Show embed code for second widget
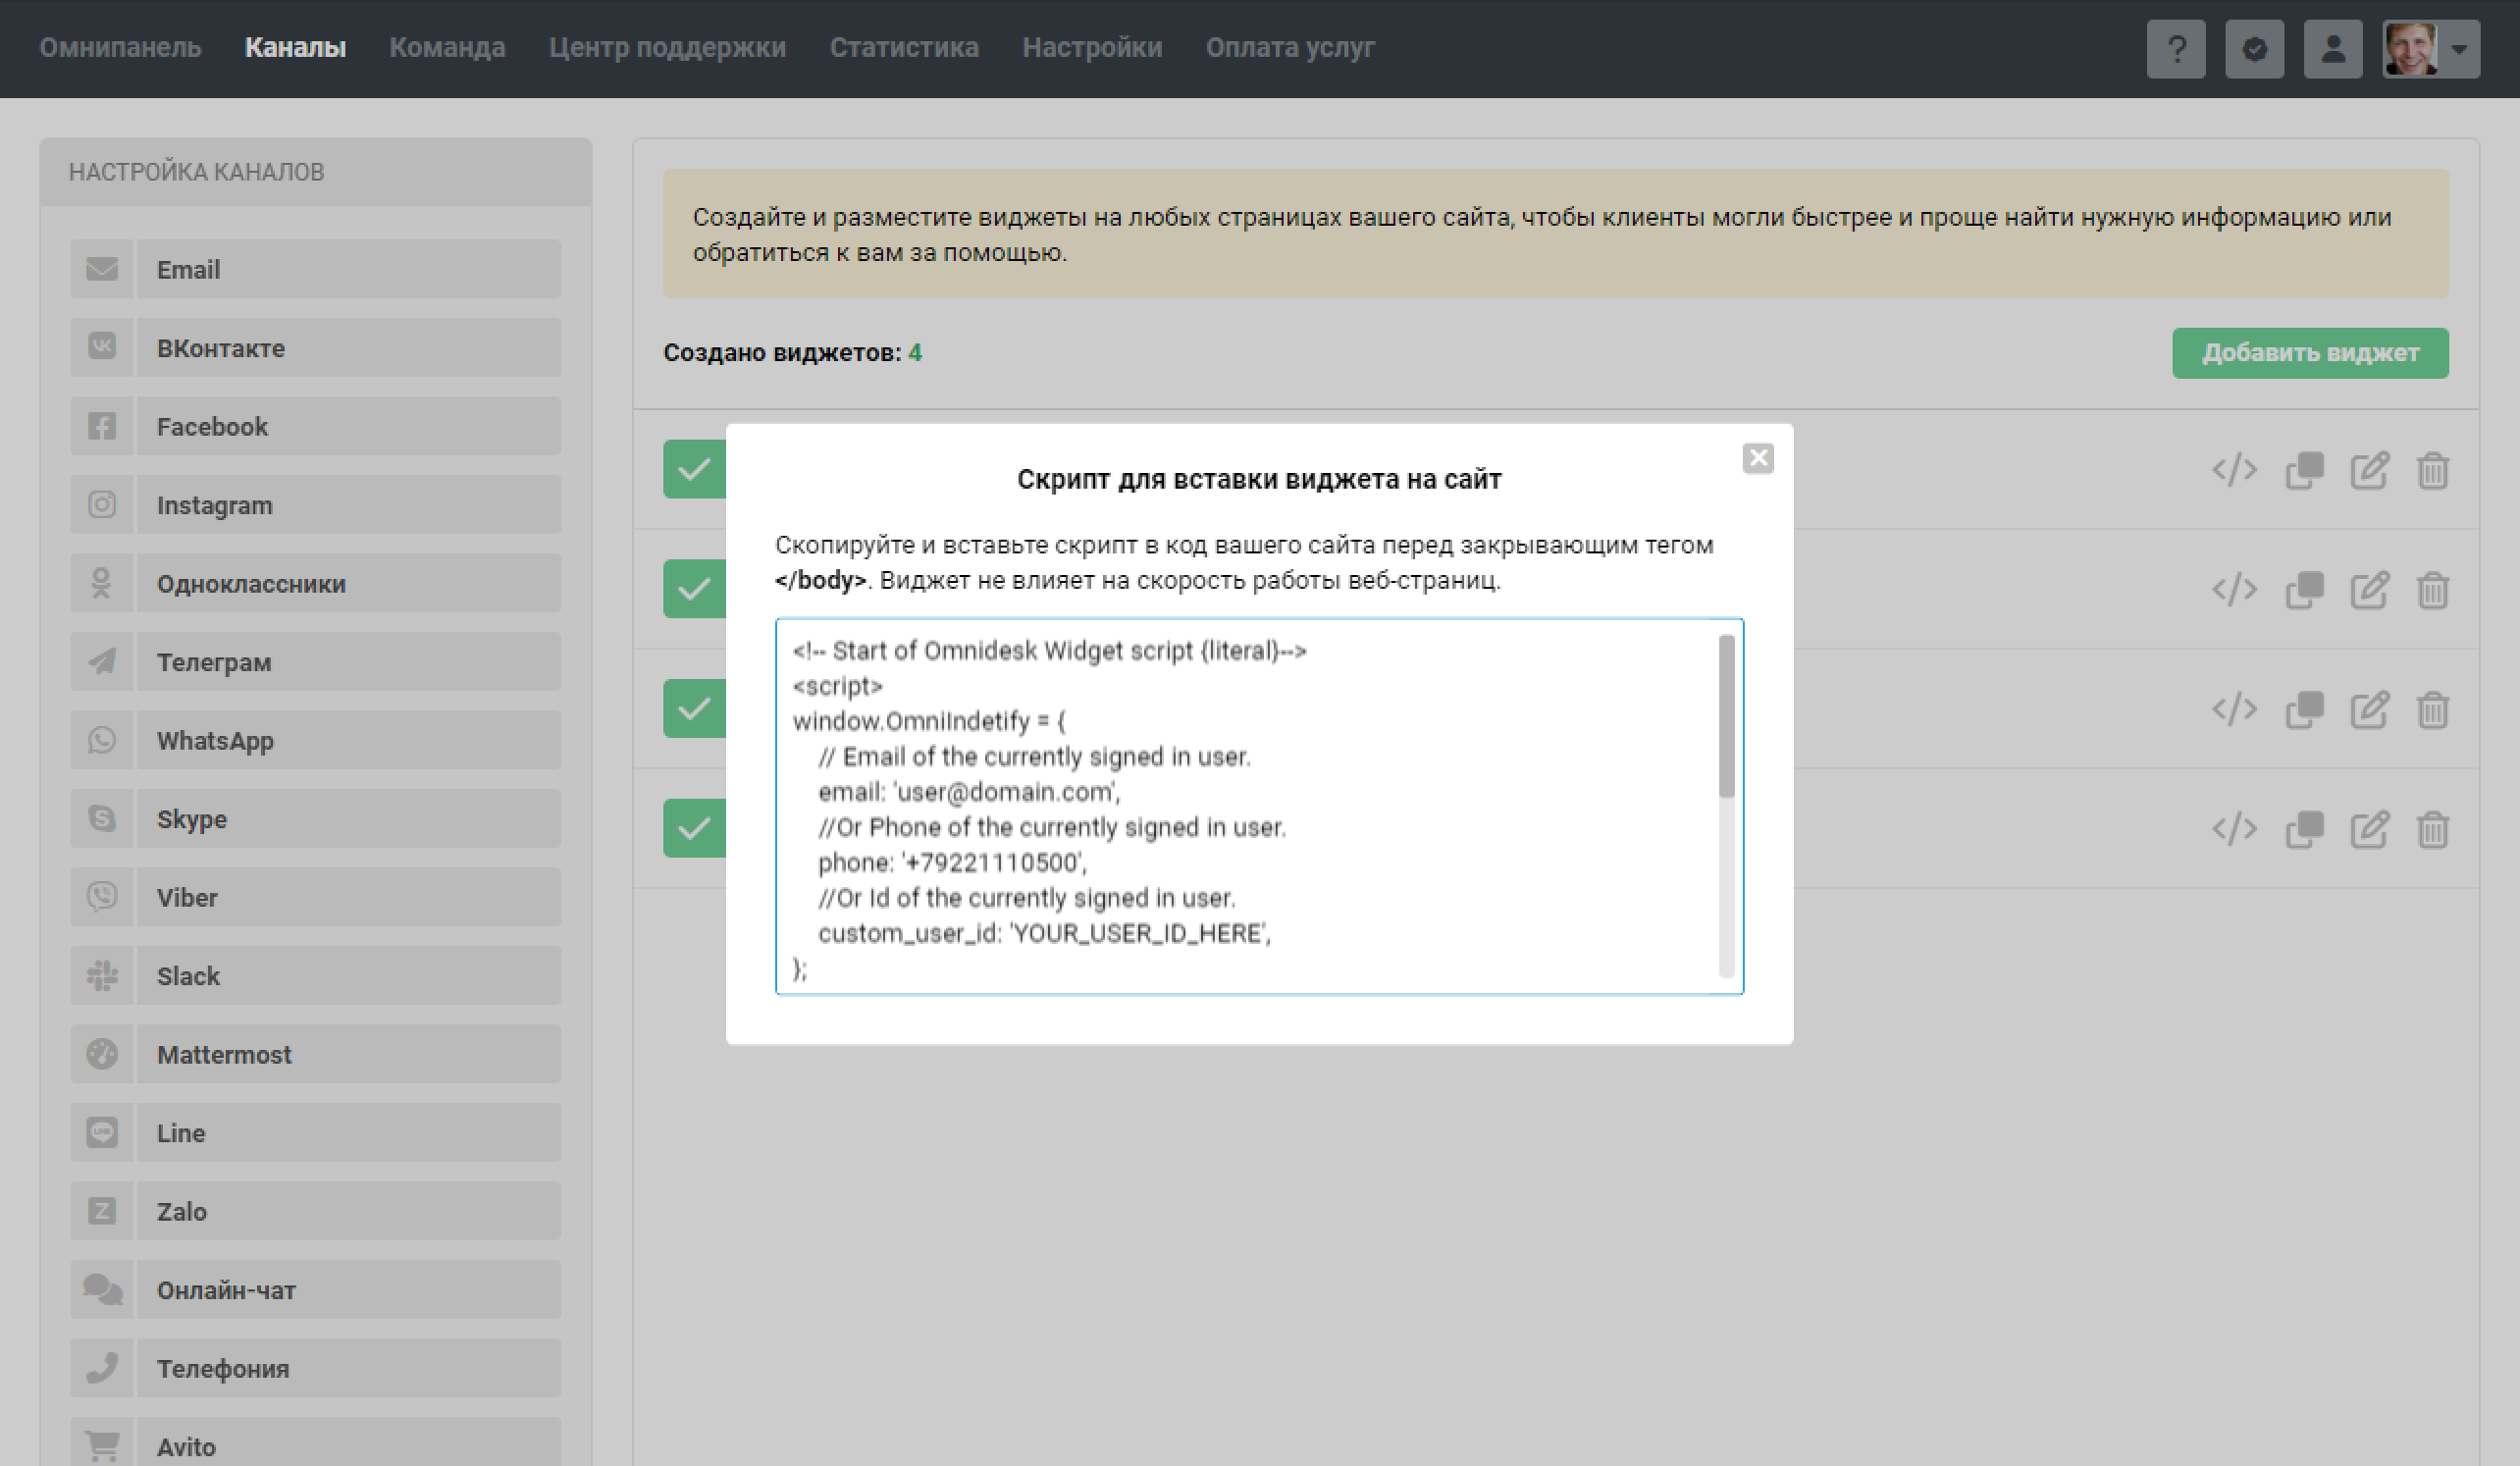Viewport: 2520px width, 1466px height. (x=2234, y=589)
